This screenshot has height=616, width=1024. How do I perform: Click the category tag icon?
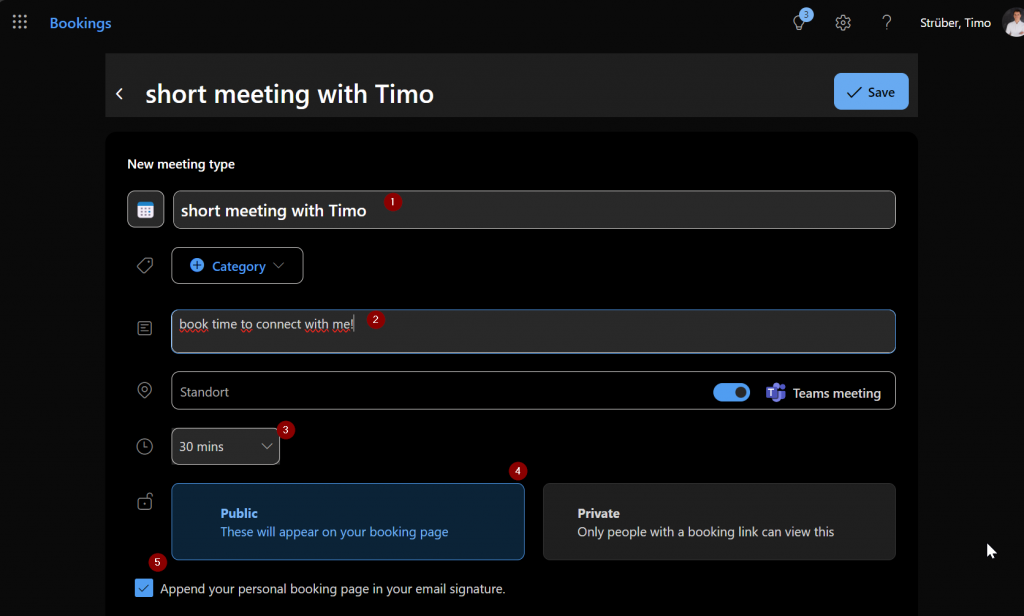tap(145, 266)
